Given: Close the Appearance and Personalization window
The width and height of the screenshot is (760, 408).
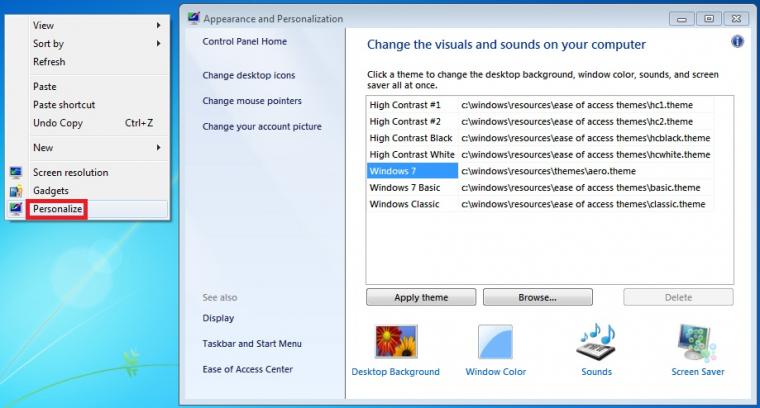Looking at the screenshot, I should pyautogui.click(x=736, y=19).
